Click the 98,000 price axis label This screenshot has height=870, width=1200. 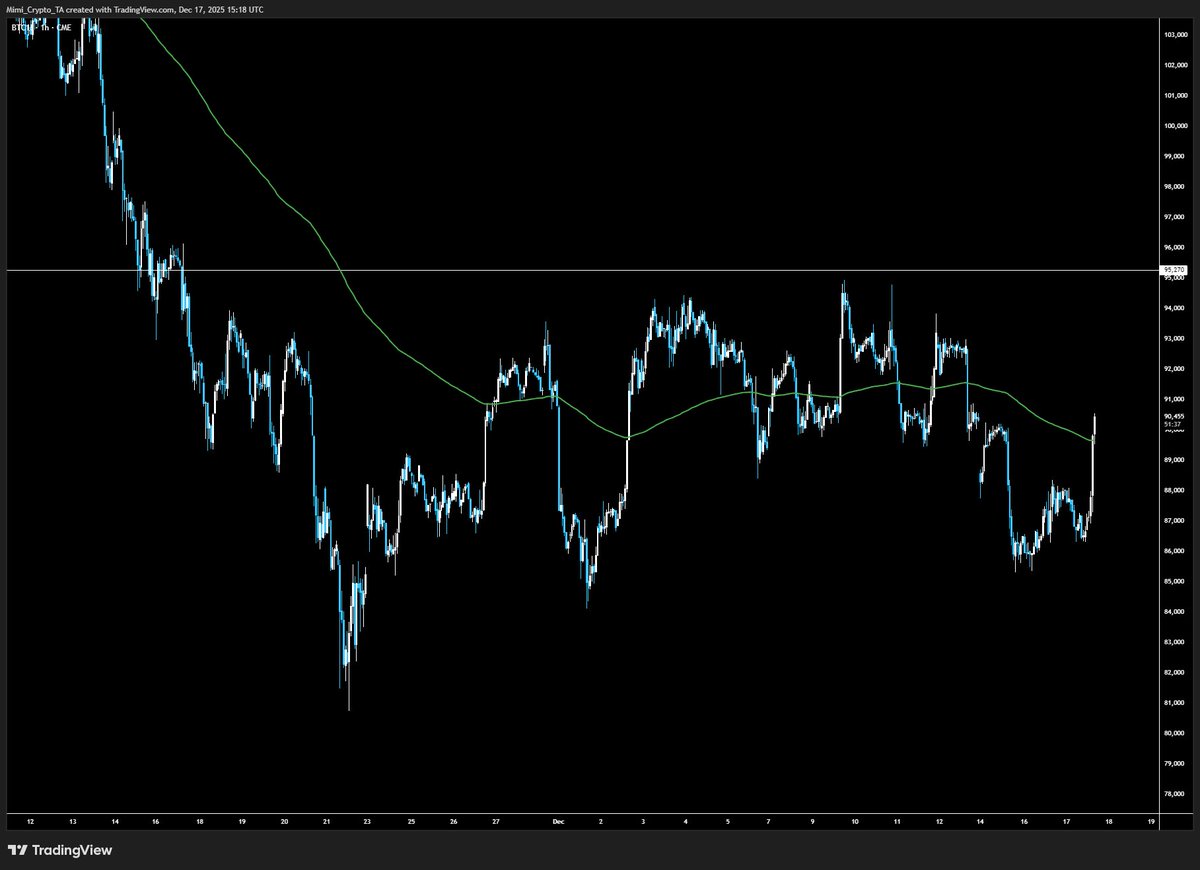(1174, 187)
